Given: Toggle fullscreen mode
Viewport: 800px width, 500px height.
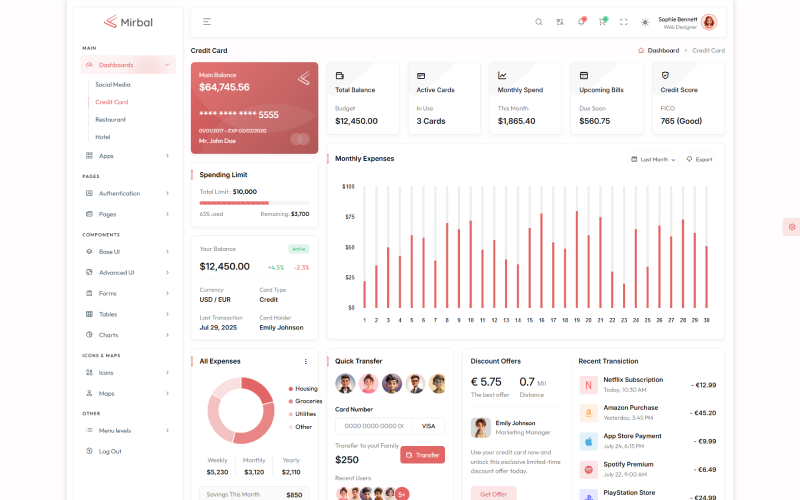Looking at the screenshot, I should click(x=624, y=21).
